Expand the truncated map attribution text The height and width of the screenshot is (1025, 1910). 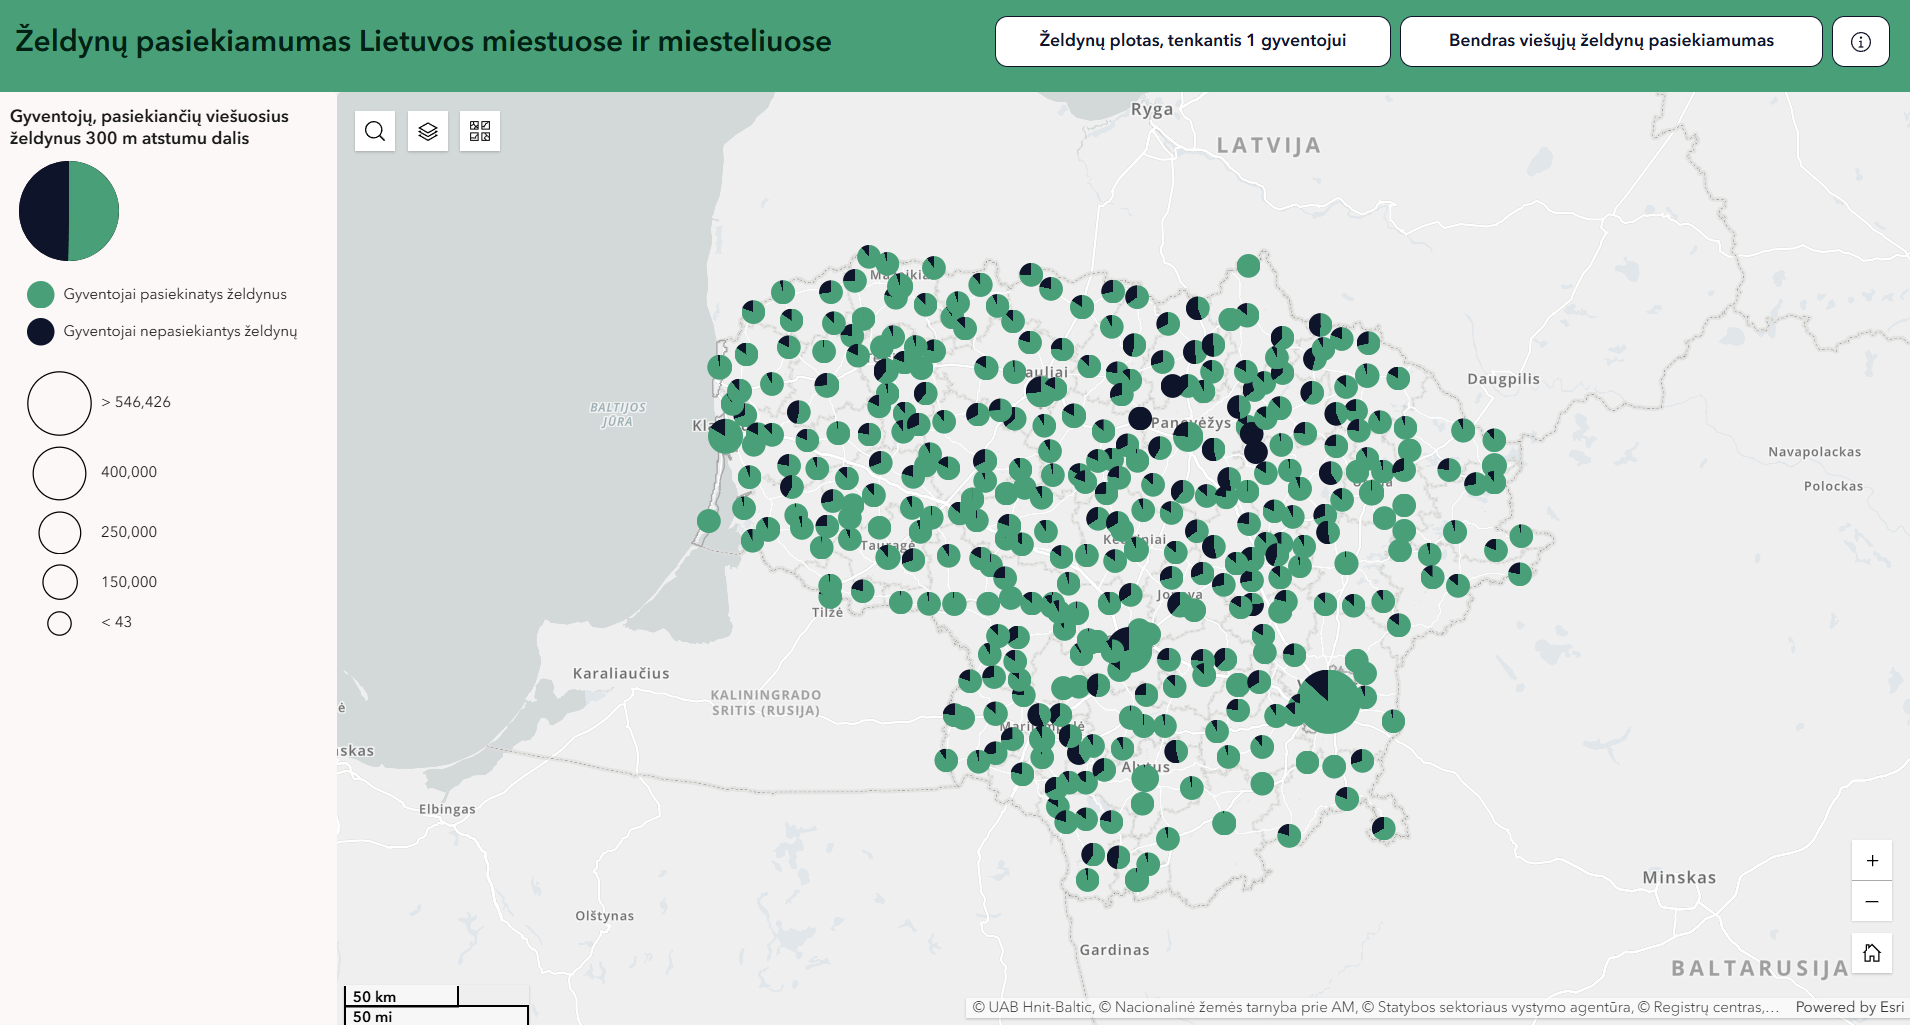[1375, 1007]
